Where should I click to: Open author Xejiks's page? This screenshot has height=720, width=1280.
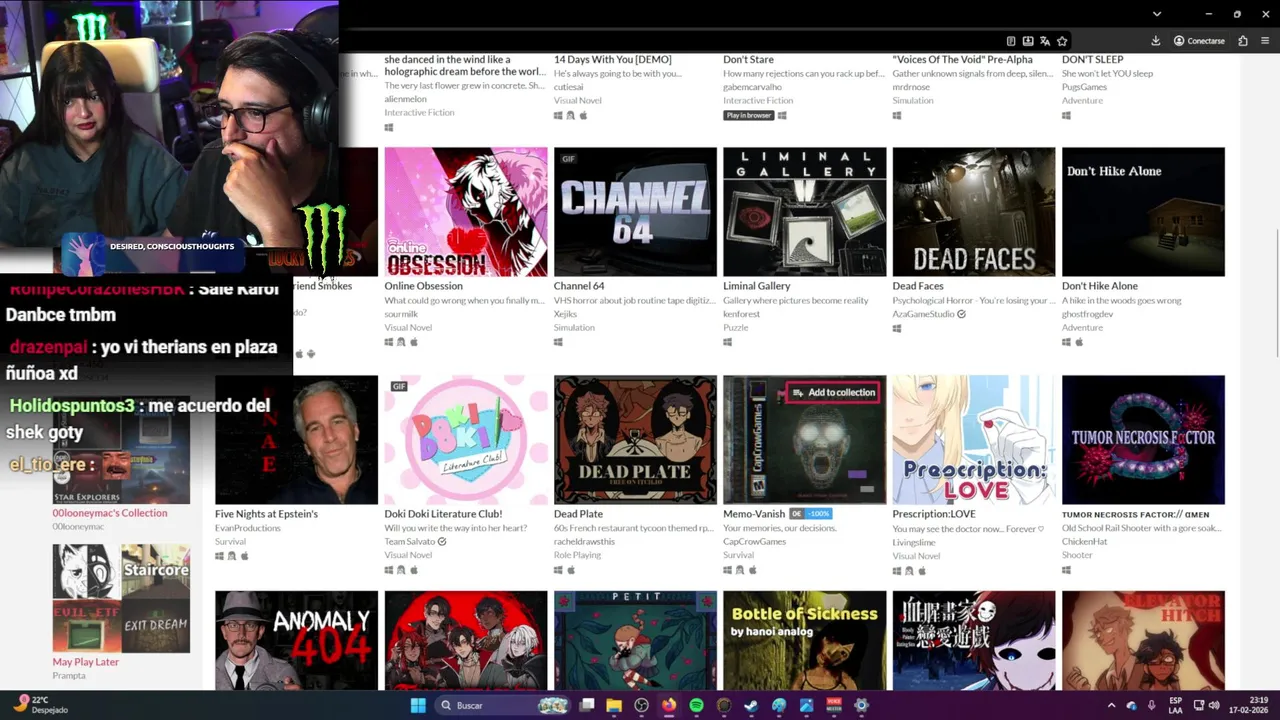coord(566,314)
